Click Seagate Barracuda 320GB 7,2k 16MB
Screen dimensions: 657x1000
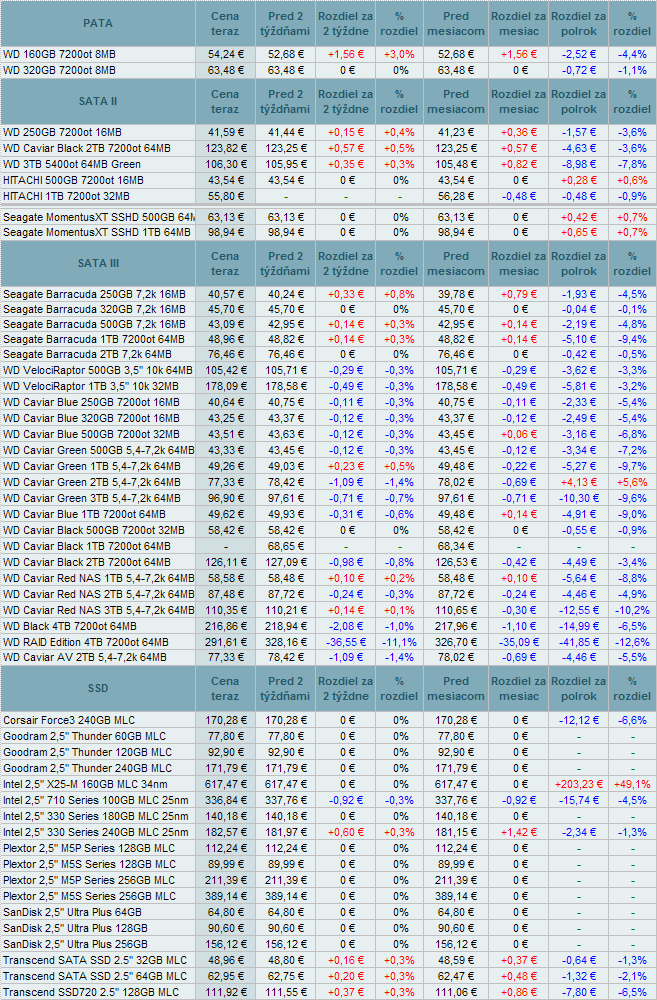tap(94, 309)
